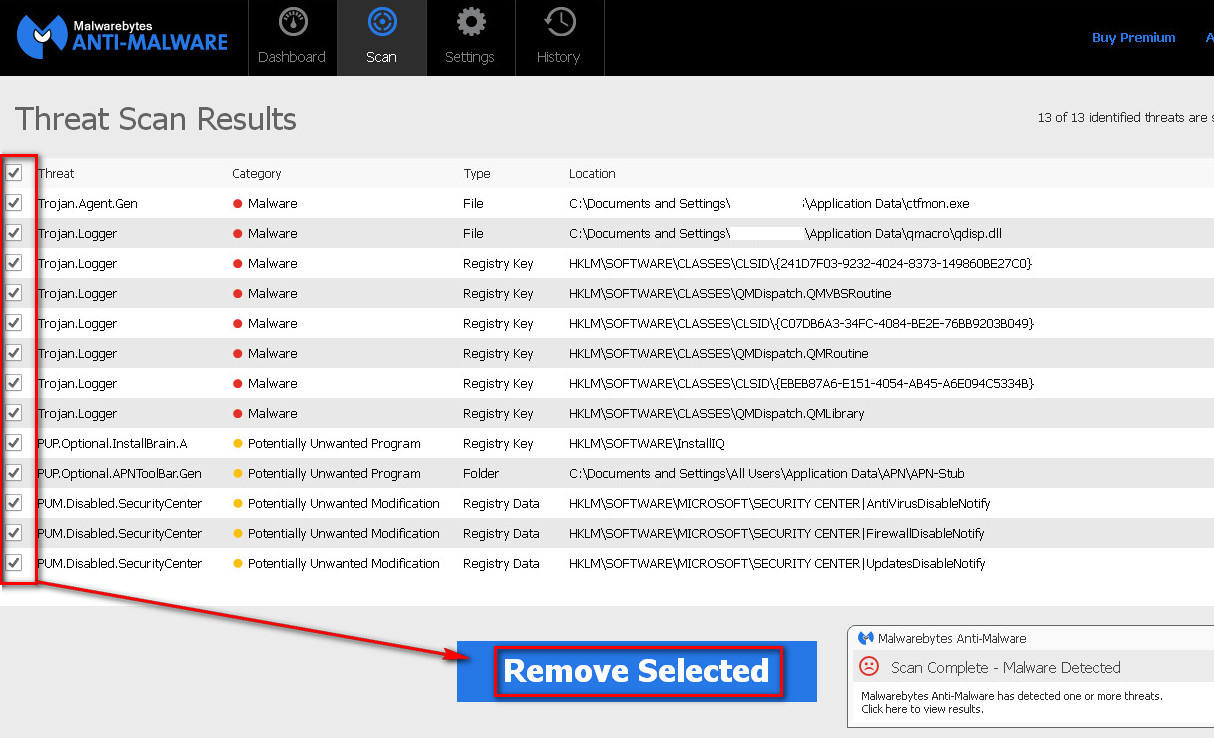Screen dimensions: 1214x738
Task: Uncheck checkbox for AntiVirusDisableNotify row
Action: [14, 503]
